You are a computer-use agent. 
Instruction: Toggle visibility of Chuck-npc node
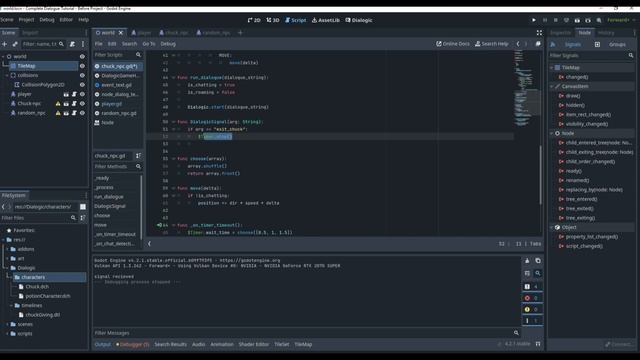point(82,104)
